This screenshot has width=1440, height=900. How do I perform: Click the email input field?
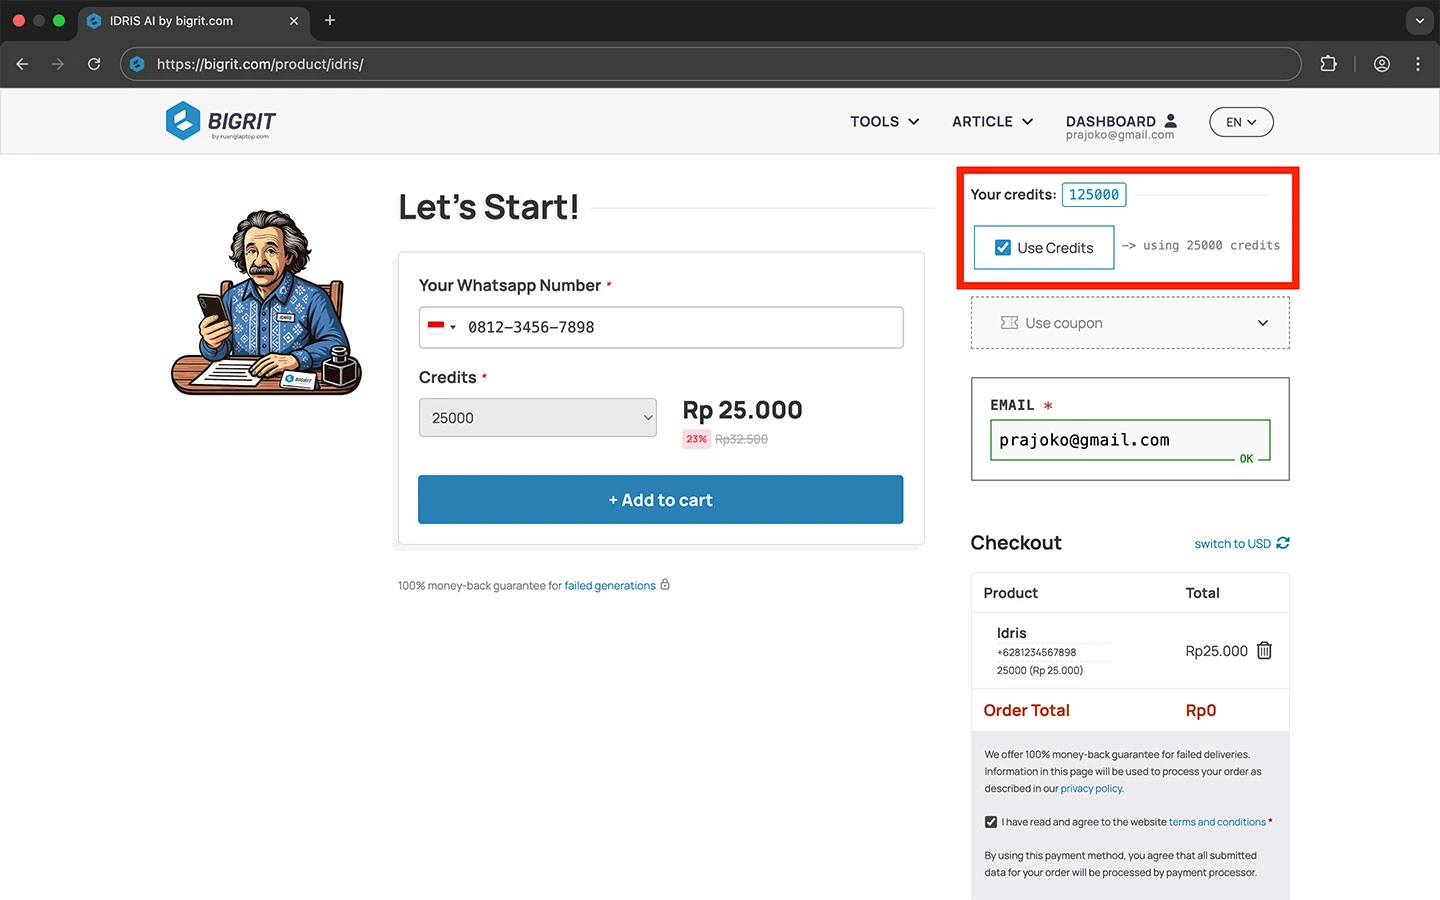coord(1130,440)
